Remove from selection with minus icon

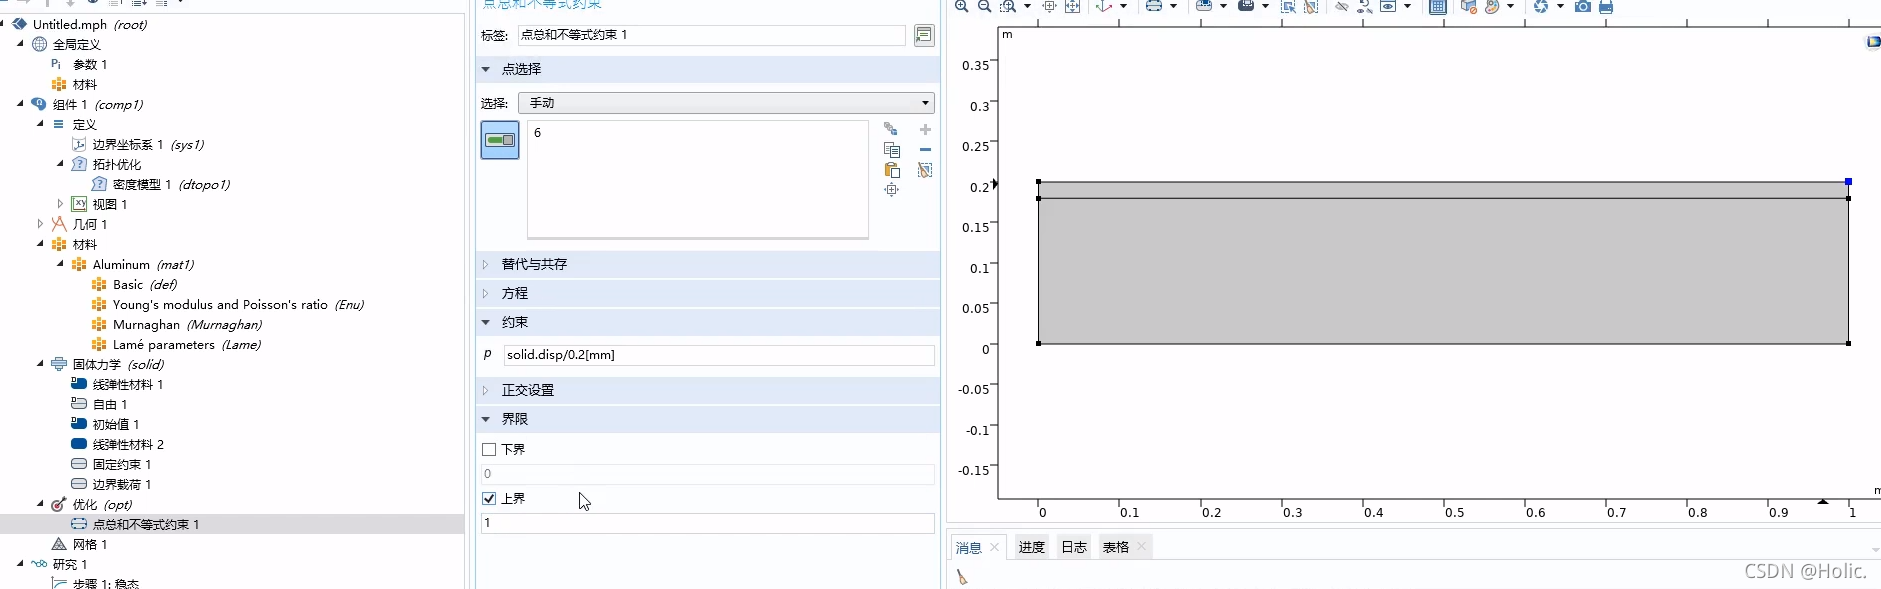click(x=925, y=149)
